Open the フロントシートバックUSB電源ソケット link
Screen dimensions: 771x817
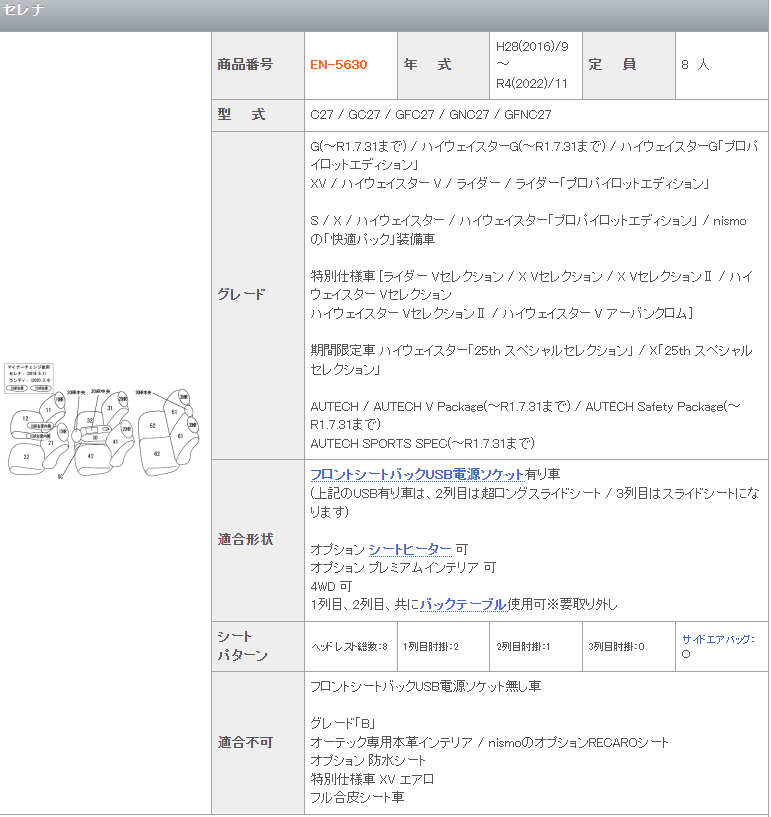[417, 475]
